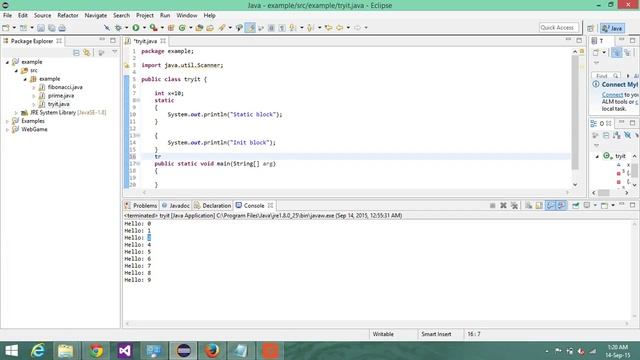640x360 pixels.
Task: Click the New Java Class icon
Action: 182,28
